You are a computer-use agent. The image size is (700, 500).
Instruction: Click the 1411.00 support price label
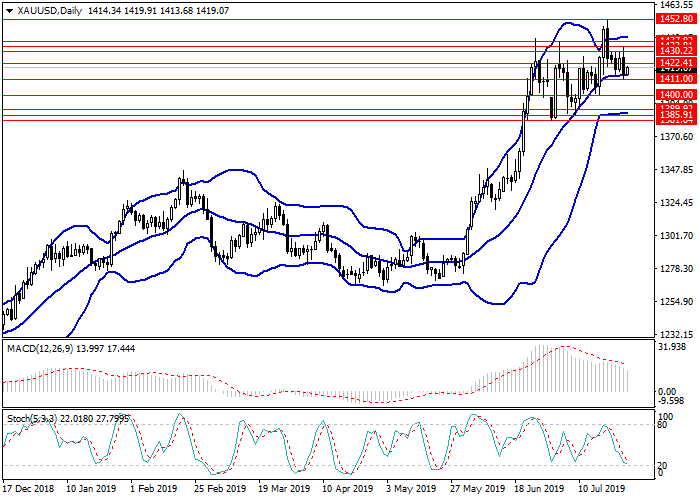click(x=676, y=78)
